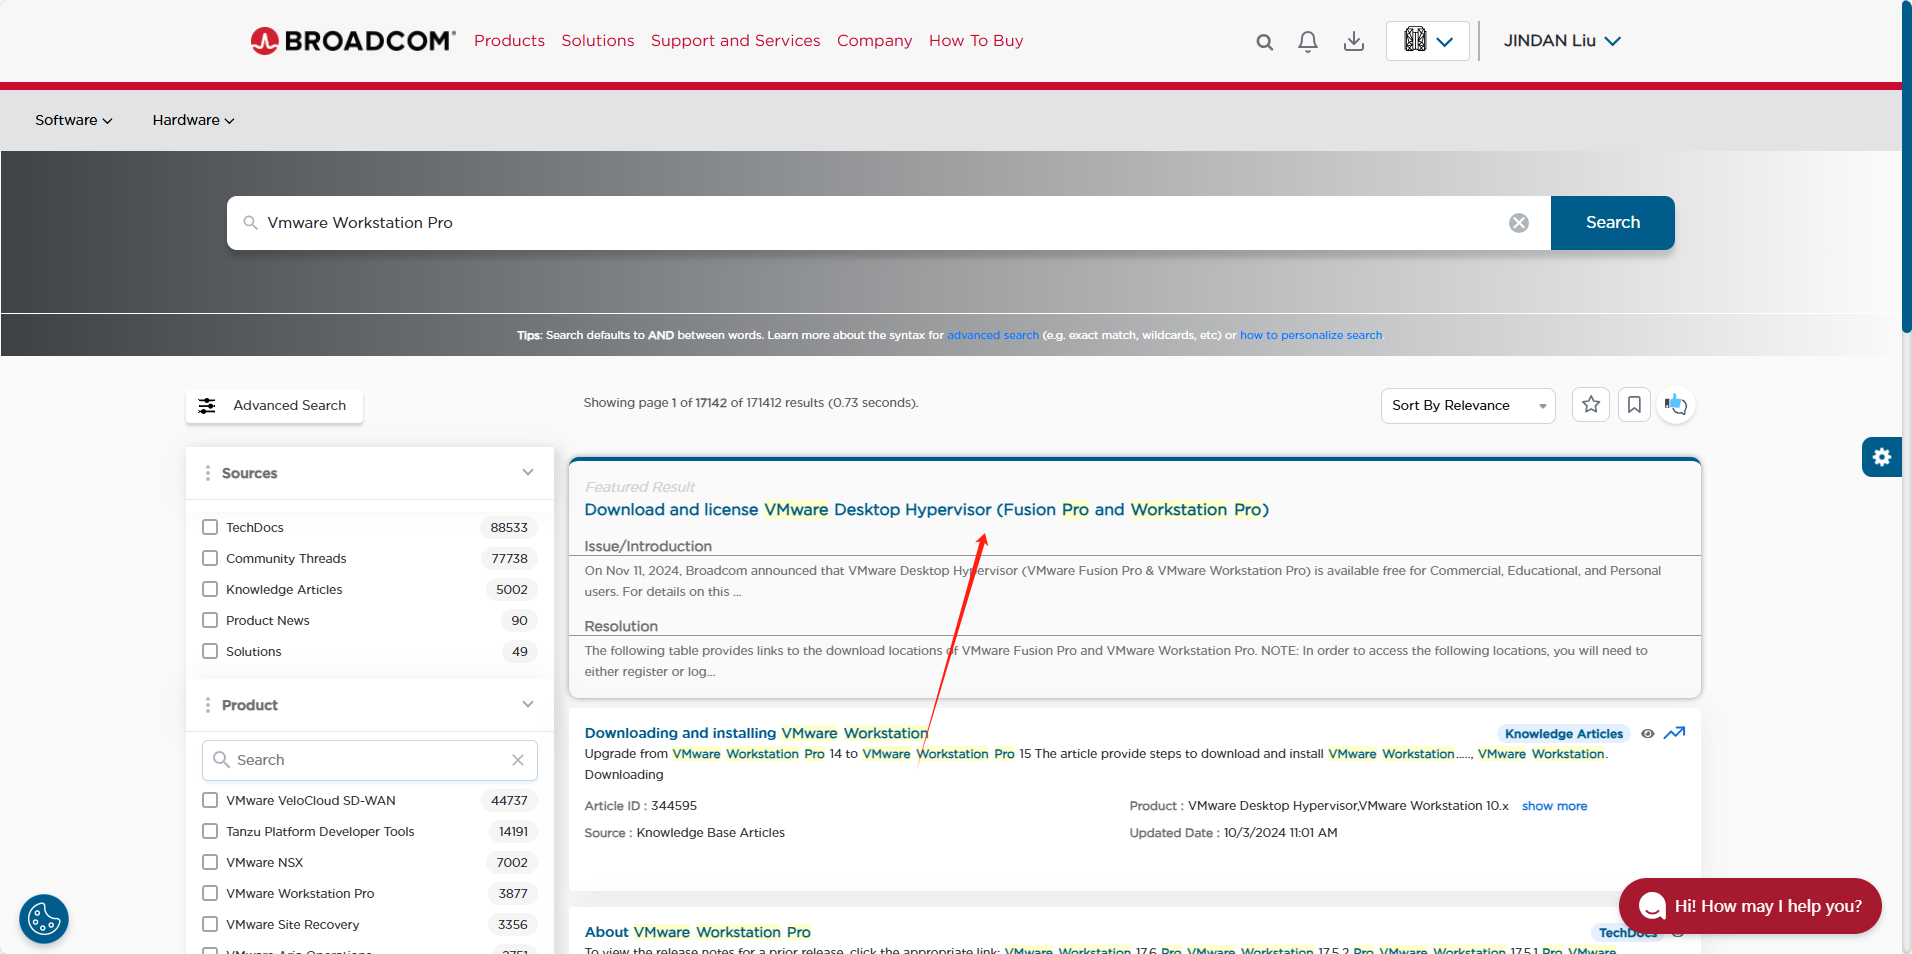Check VMware Workstation Pro product filter
The height and width of the screenshot is (954, 1912).
[x=210, y=893]
